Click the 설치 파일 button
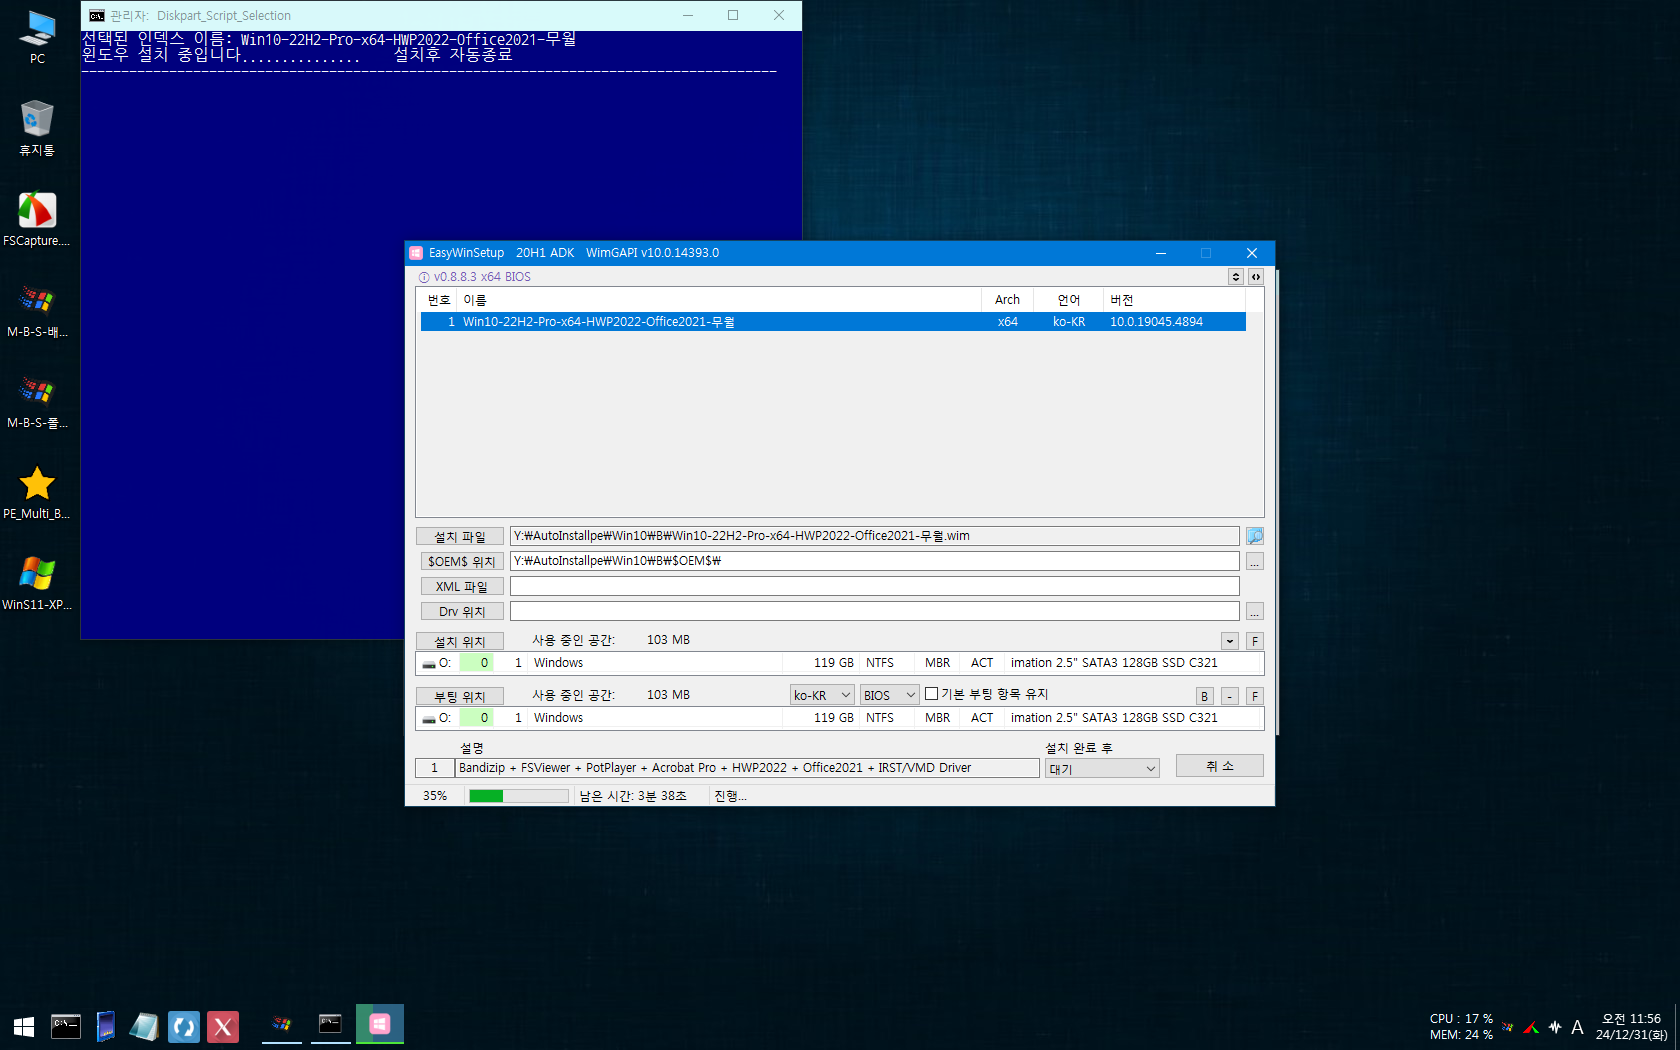 point(460,537)
